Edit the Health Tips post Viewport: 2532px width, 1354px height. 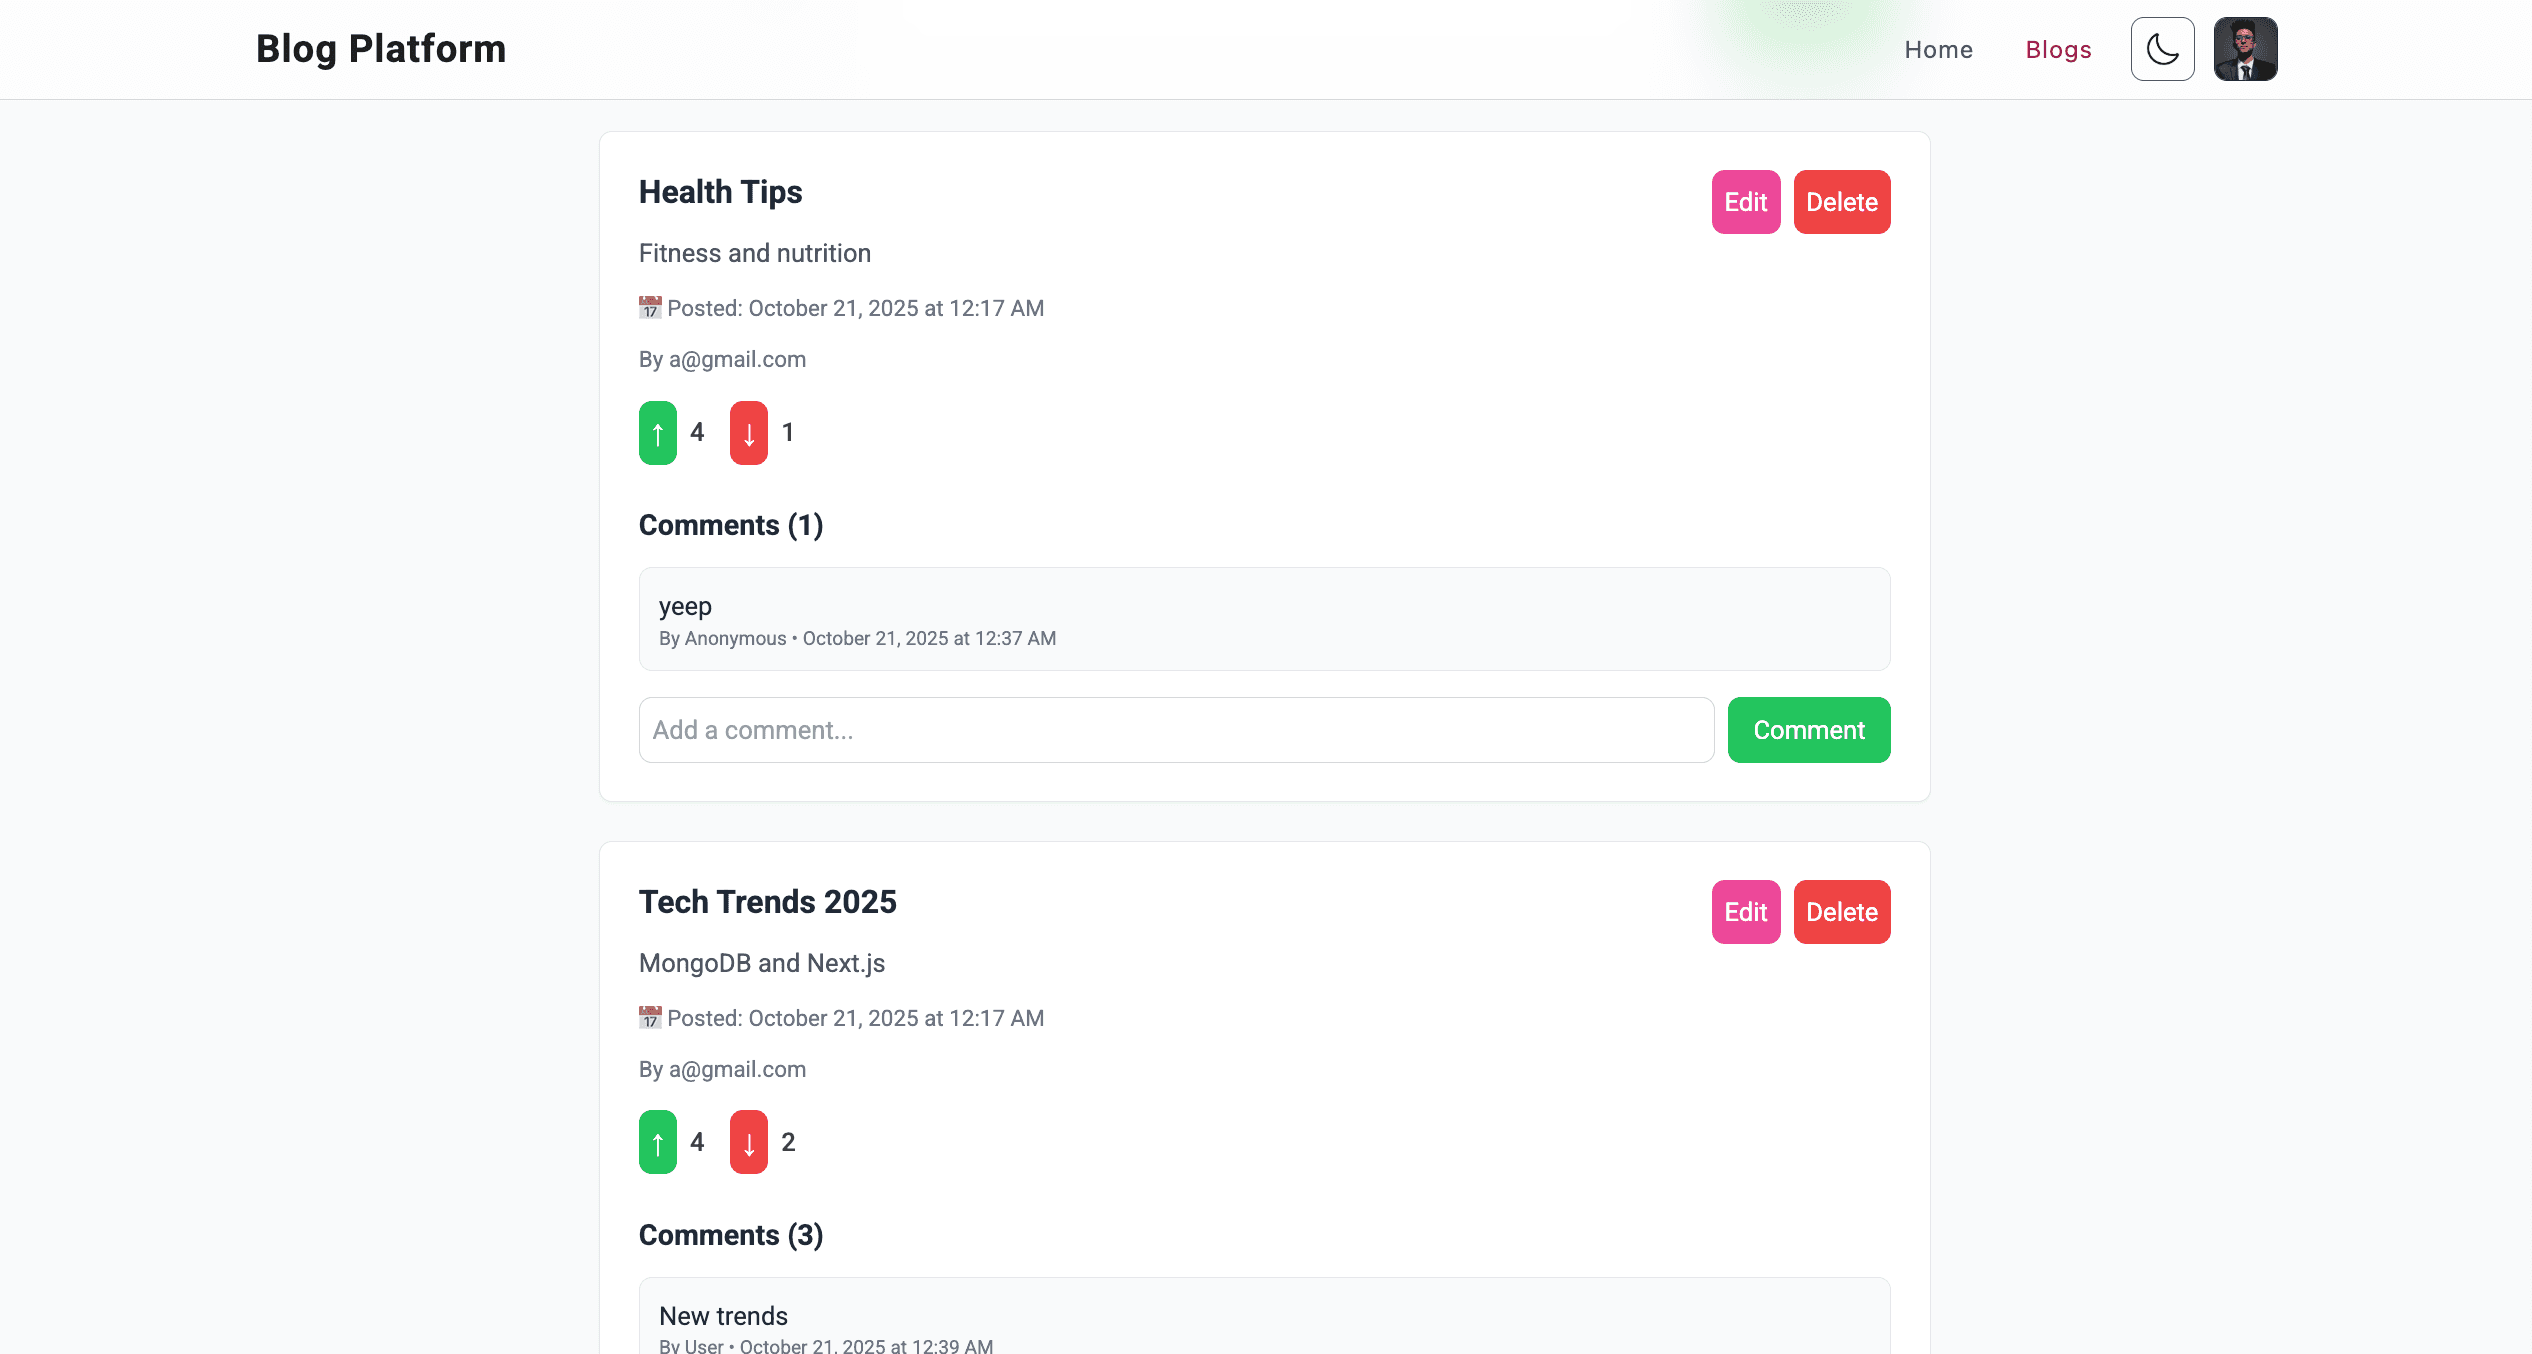coord(1745,202)
